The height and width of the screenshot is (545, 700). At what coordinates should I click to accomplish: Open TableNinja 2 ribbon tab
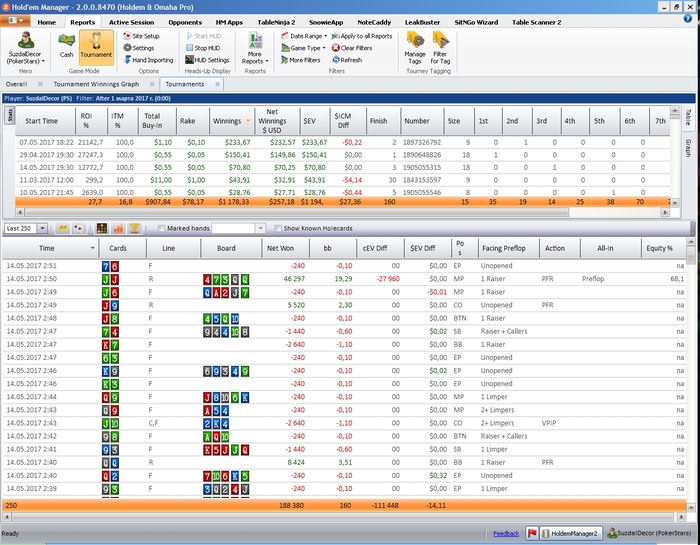click(x=276, y=22)
